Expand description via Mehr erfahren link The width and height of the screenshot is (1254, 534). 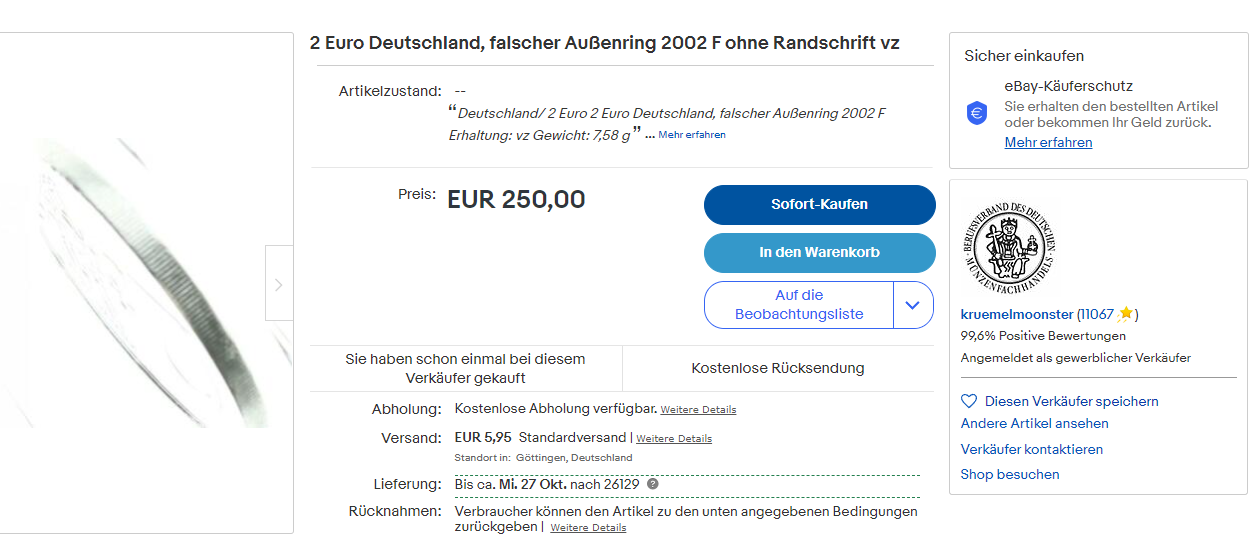(692, 135)
